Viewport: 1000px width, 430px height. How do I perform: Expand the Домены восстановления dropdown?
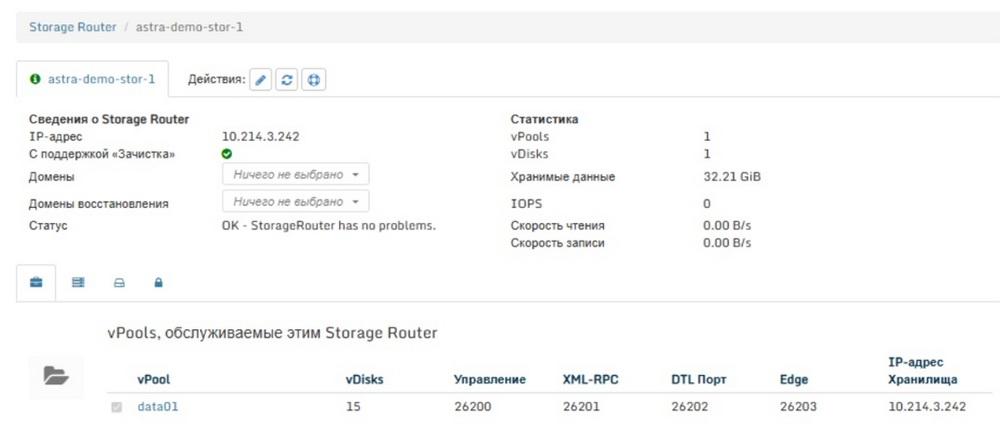(296, 202)
